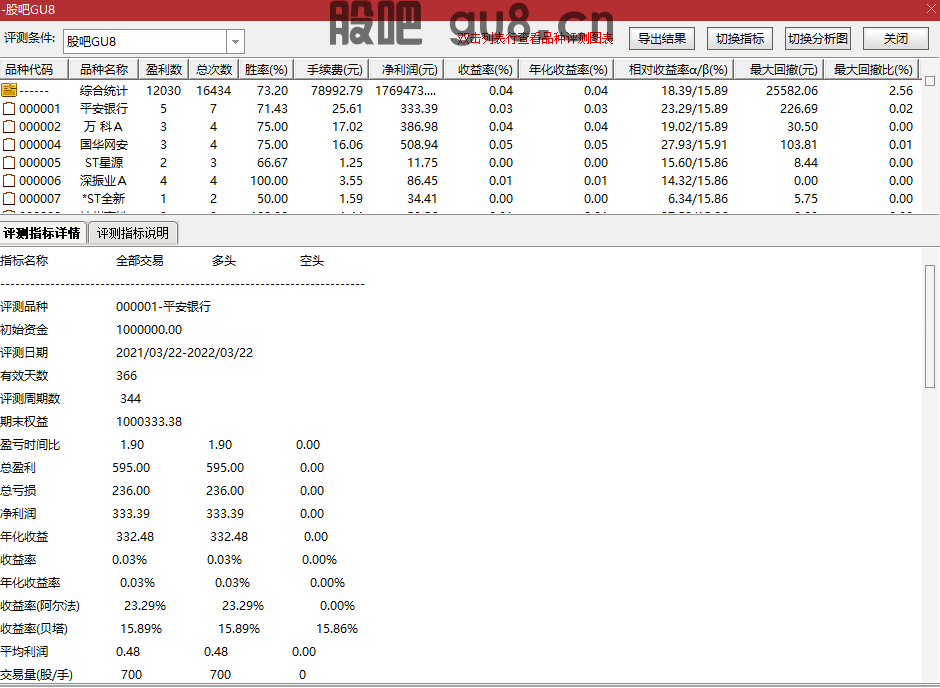Click the 226.69 drawdown value

point(799,108)
